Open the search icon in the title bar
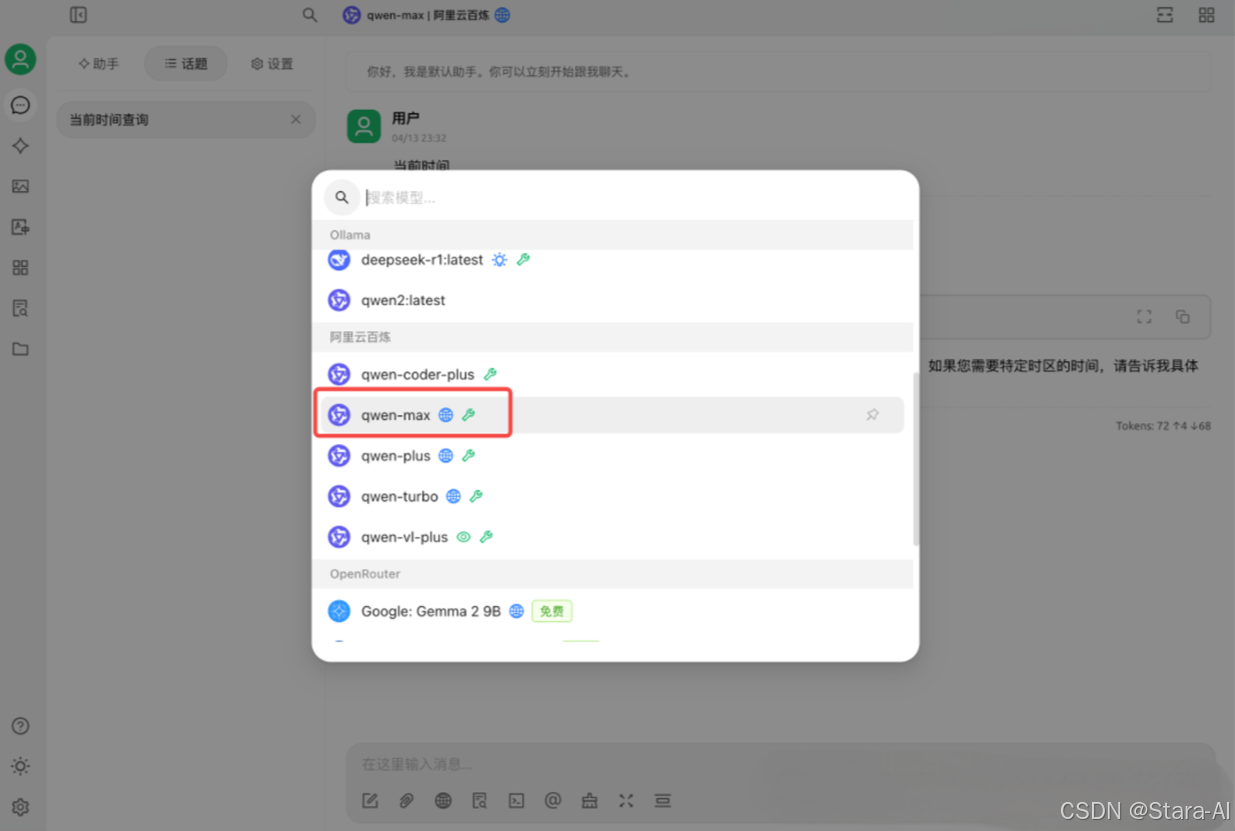Screen dimensions: 1235x831 (310, 15)
